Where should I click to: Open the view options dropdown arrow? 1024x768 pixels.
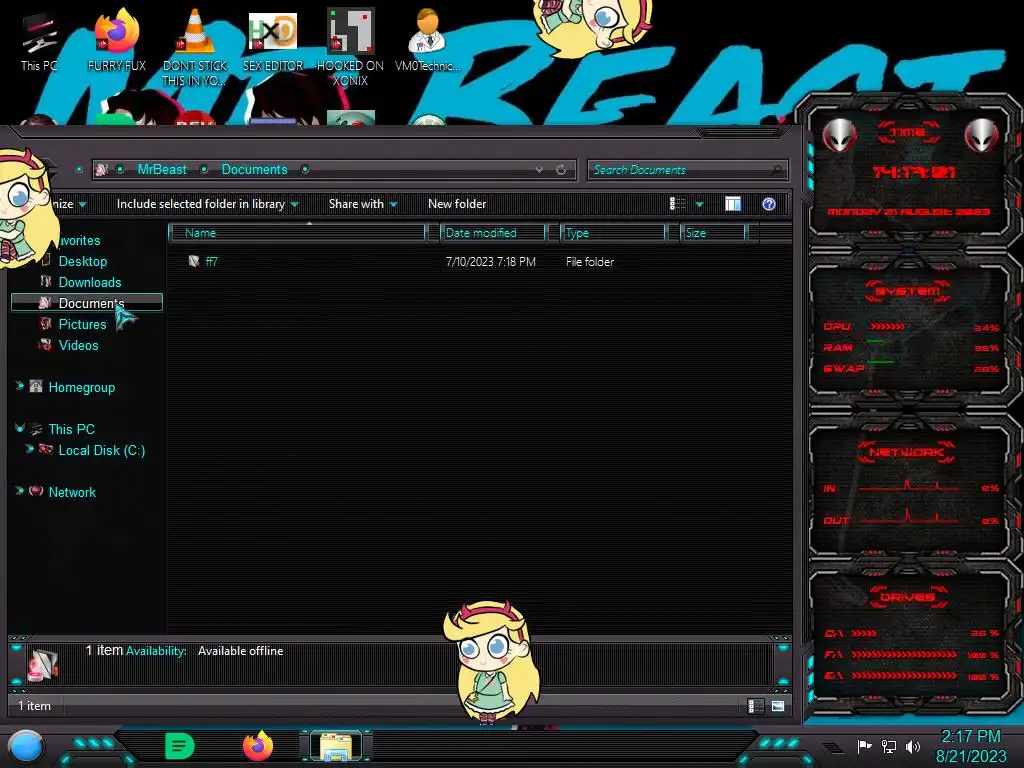[699, 204]
